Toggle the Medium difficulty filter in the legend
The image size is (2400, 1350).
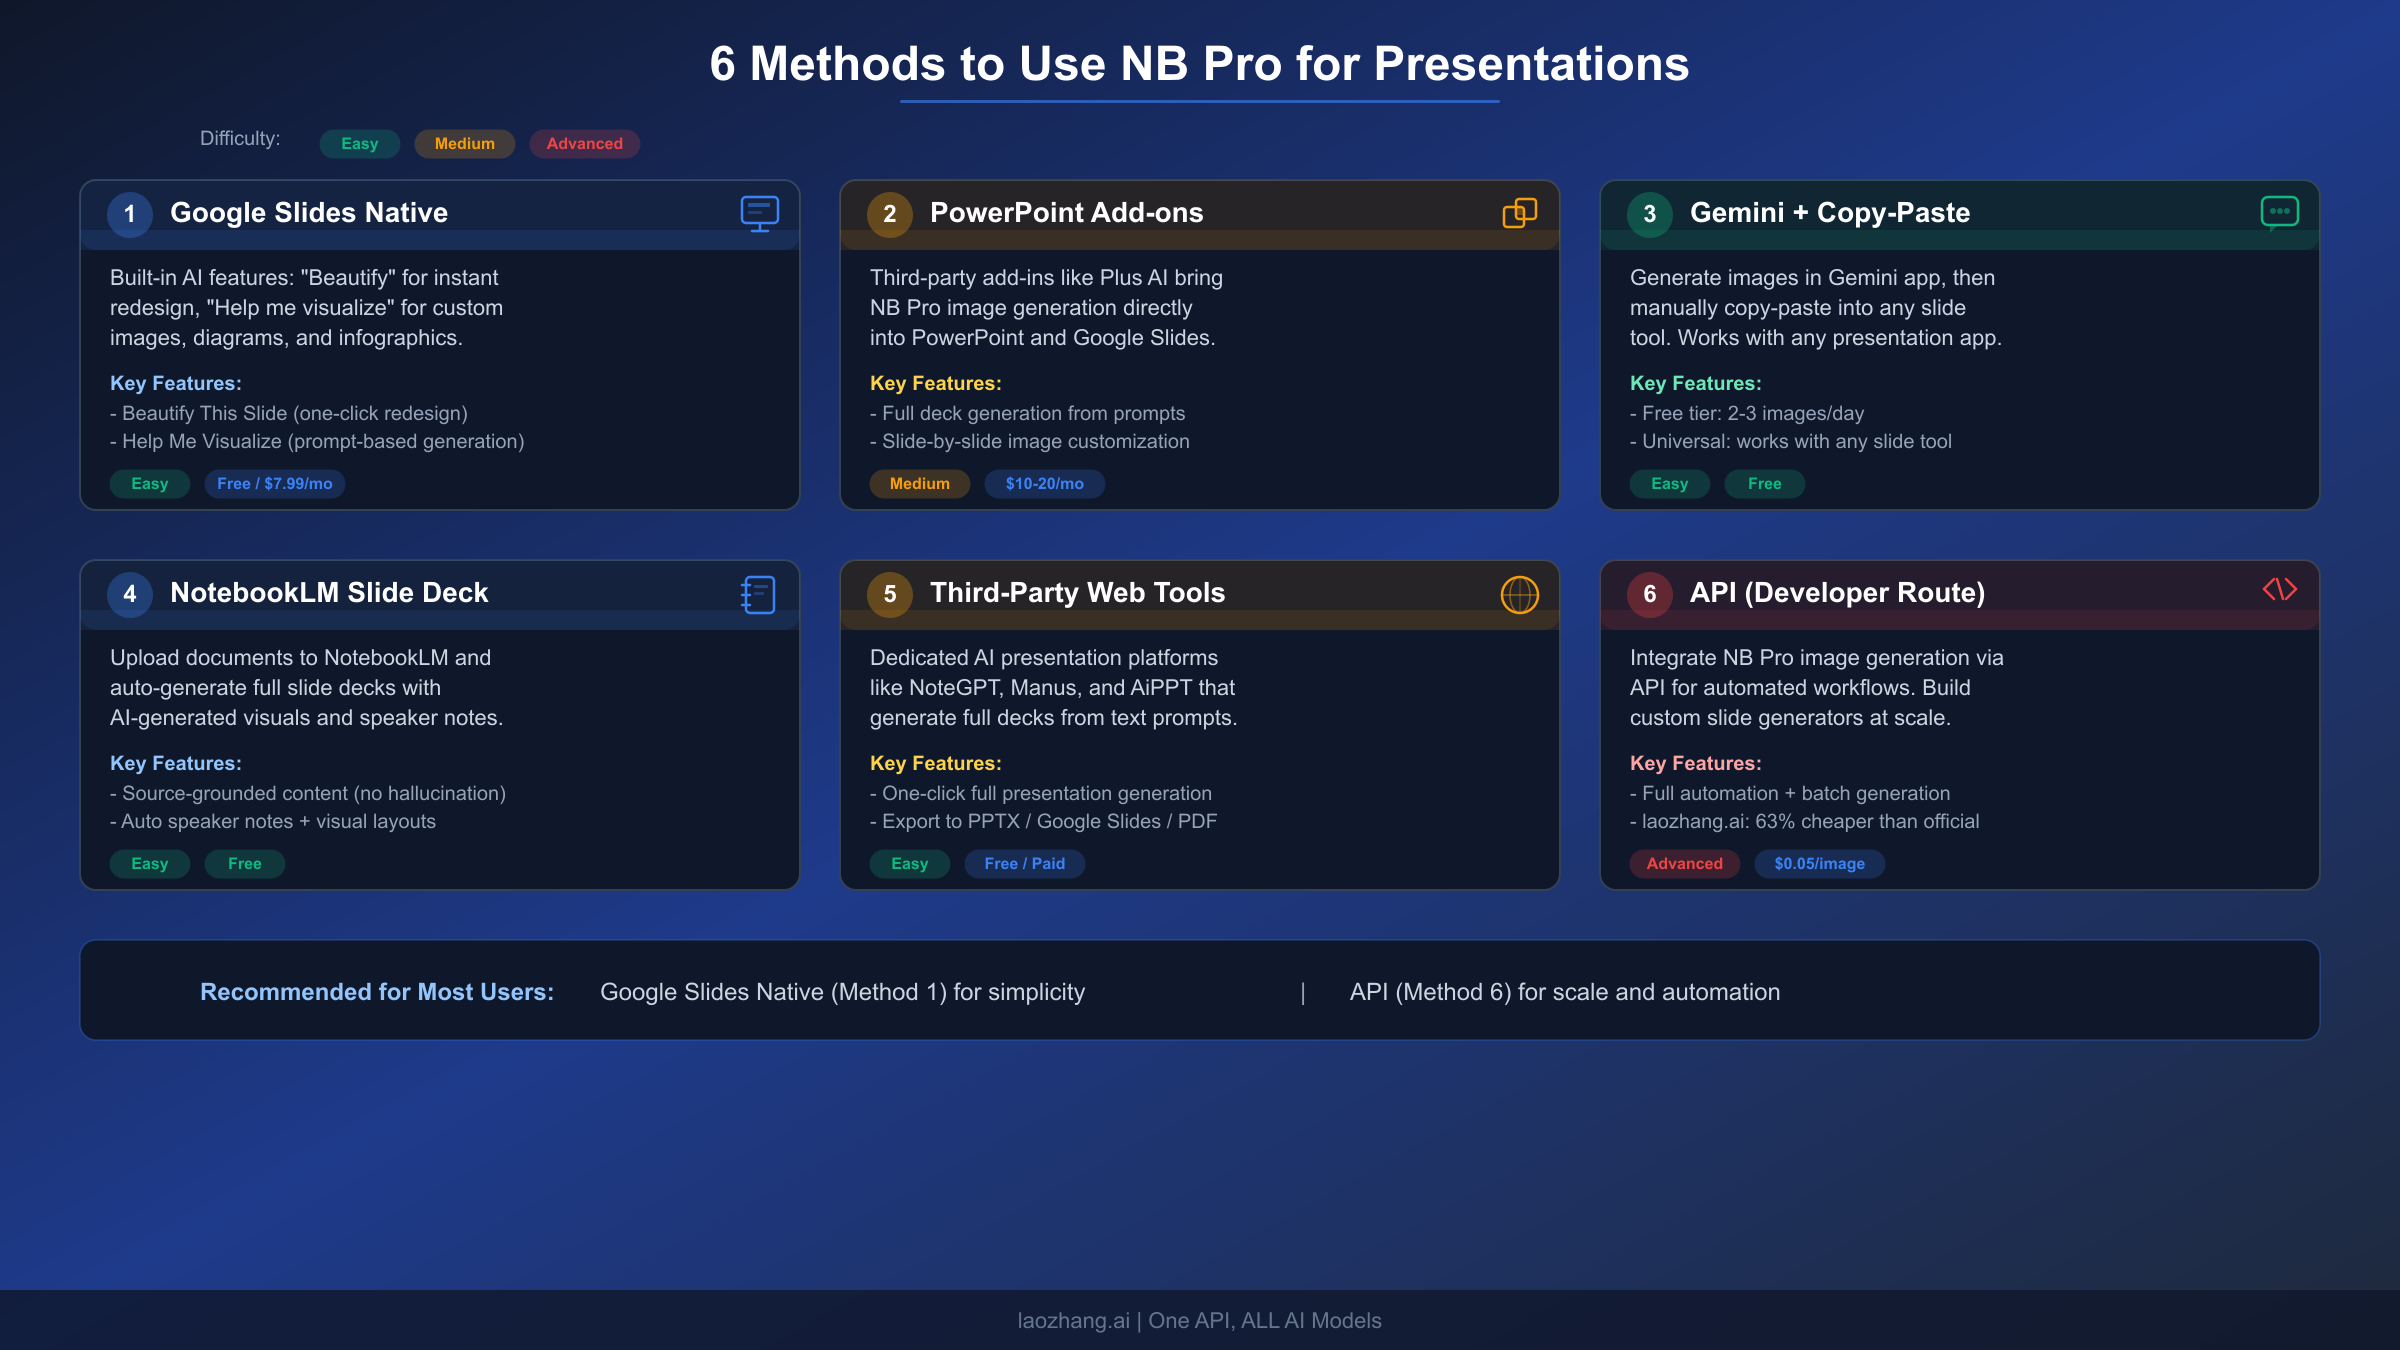464,143
